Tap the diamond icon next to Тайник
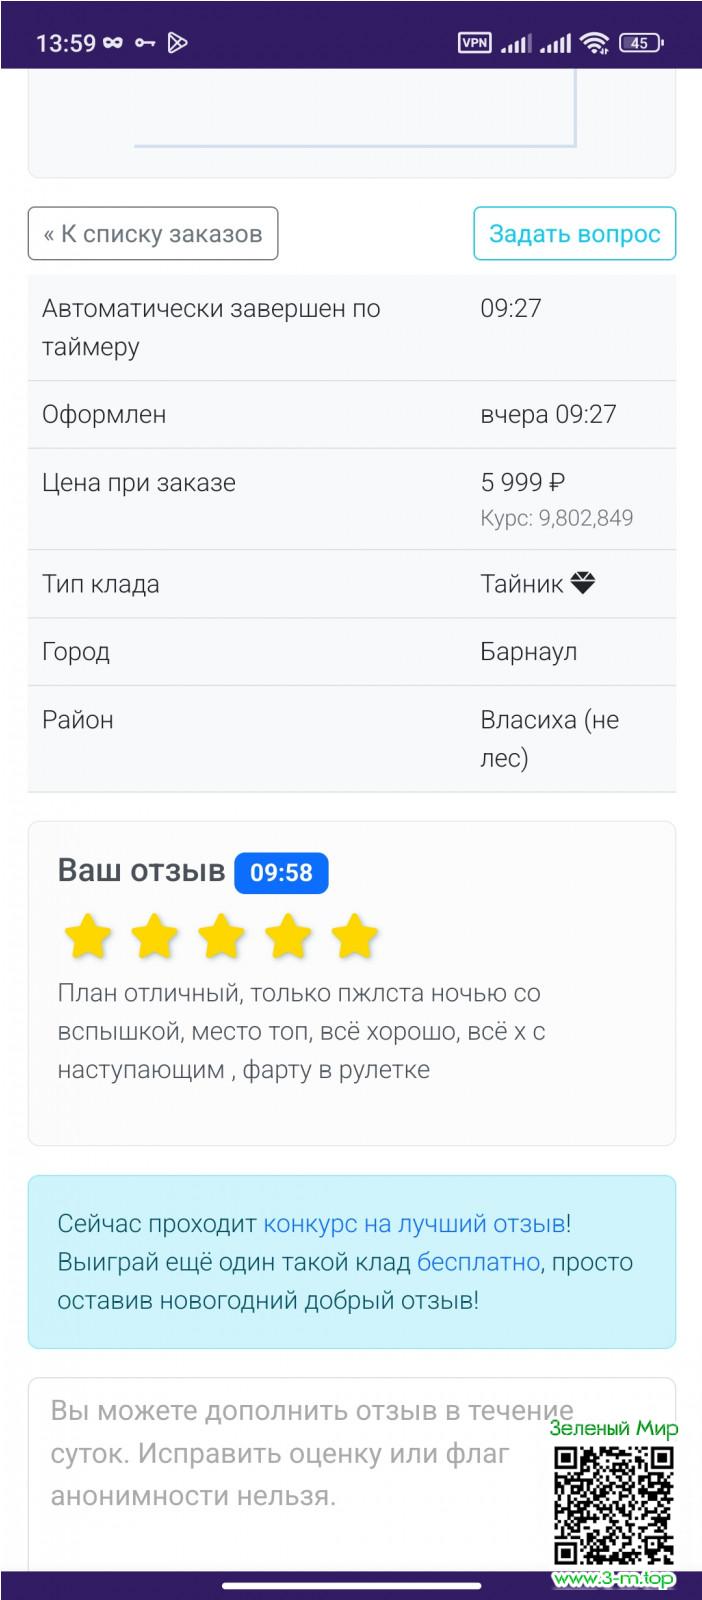The width and height of the screenshot is (702, 1600). click(583, 583)
